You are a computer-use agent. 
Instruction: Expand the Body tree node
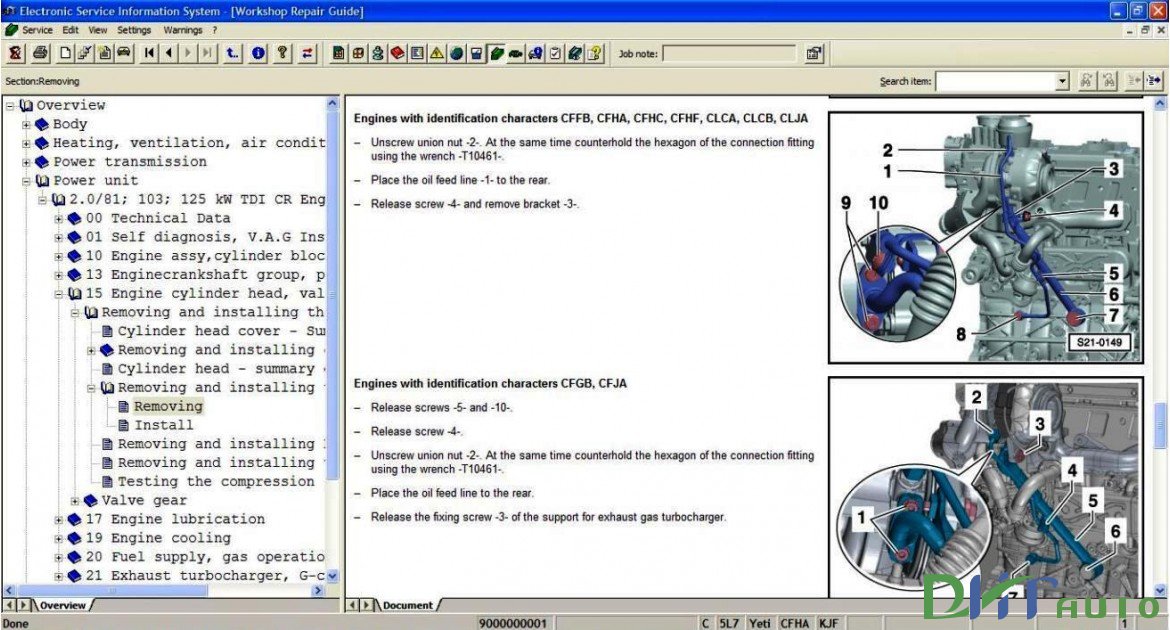click(26, 125)
